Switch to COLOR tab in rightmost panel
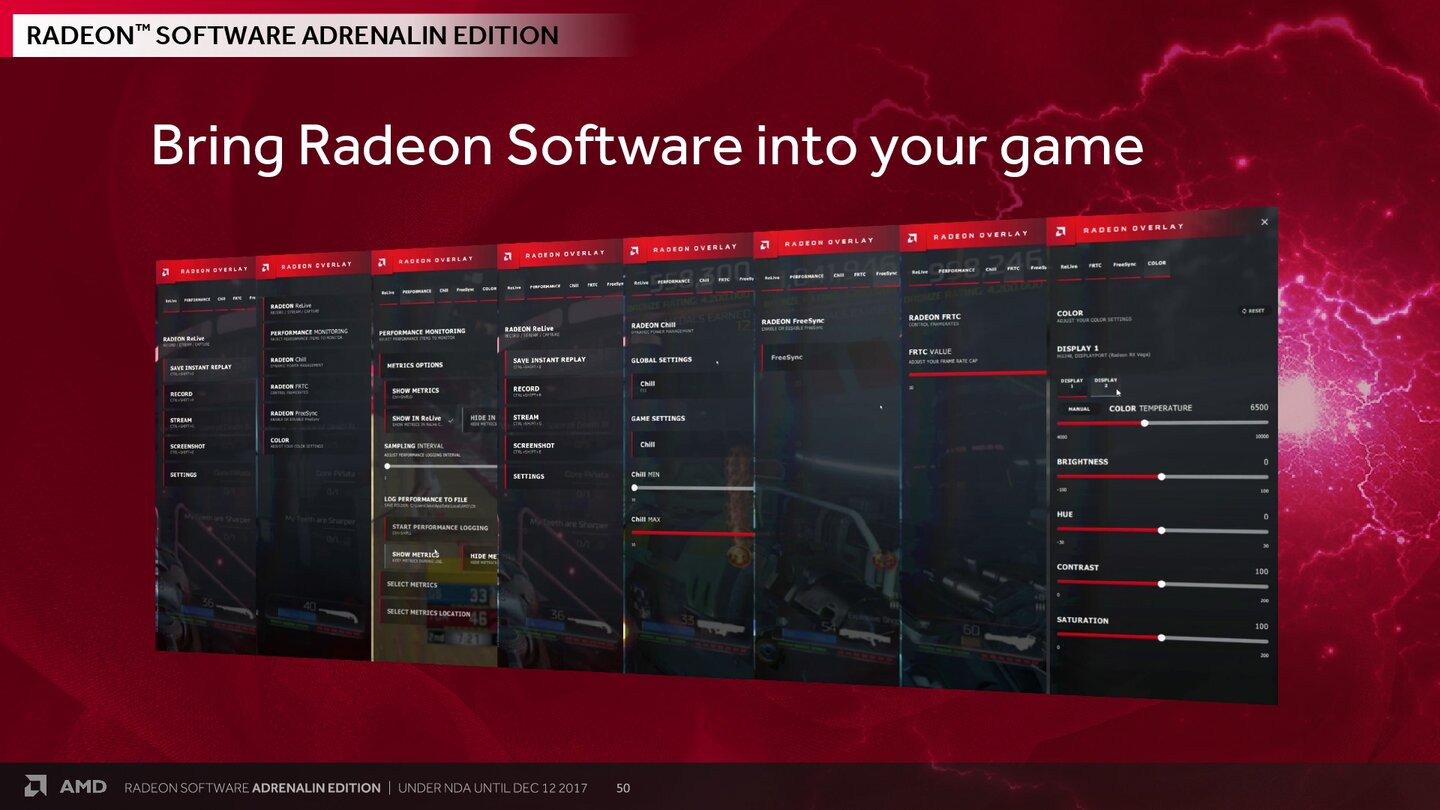1440x810 pixels. (x=1156, y=264)
